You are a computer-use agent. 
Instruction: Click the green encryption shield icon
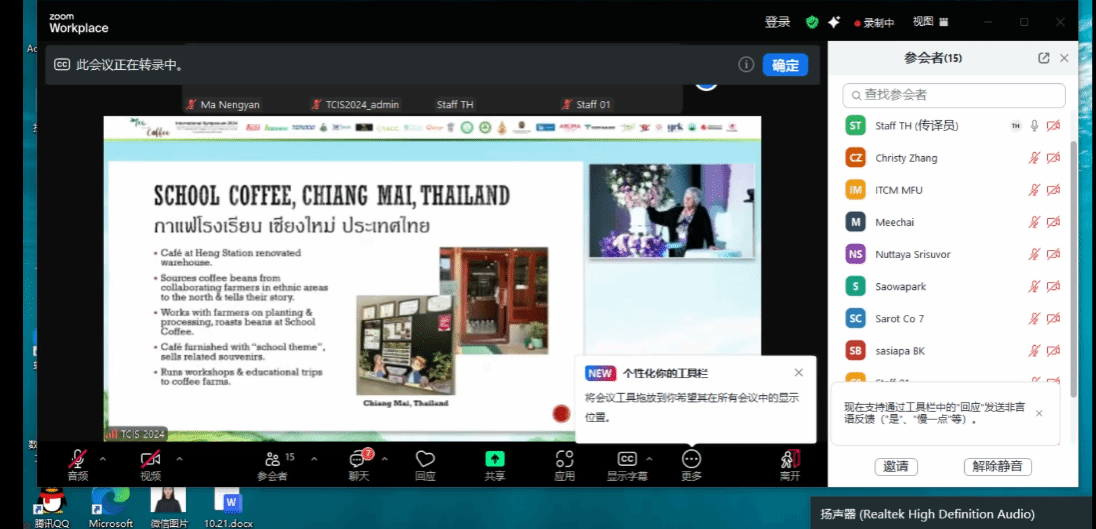pyautogui.click(x=812, y=22)
